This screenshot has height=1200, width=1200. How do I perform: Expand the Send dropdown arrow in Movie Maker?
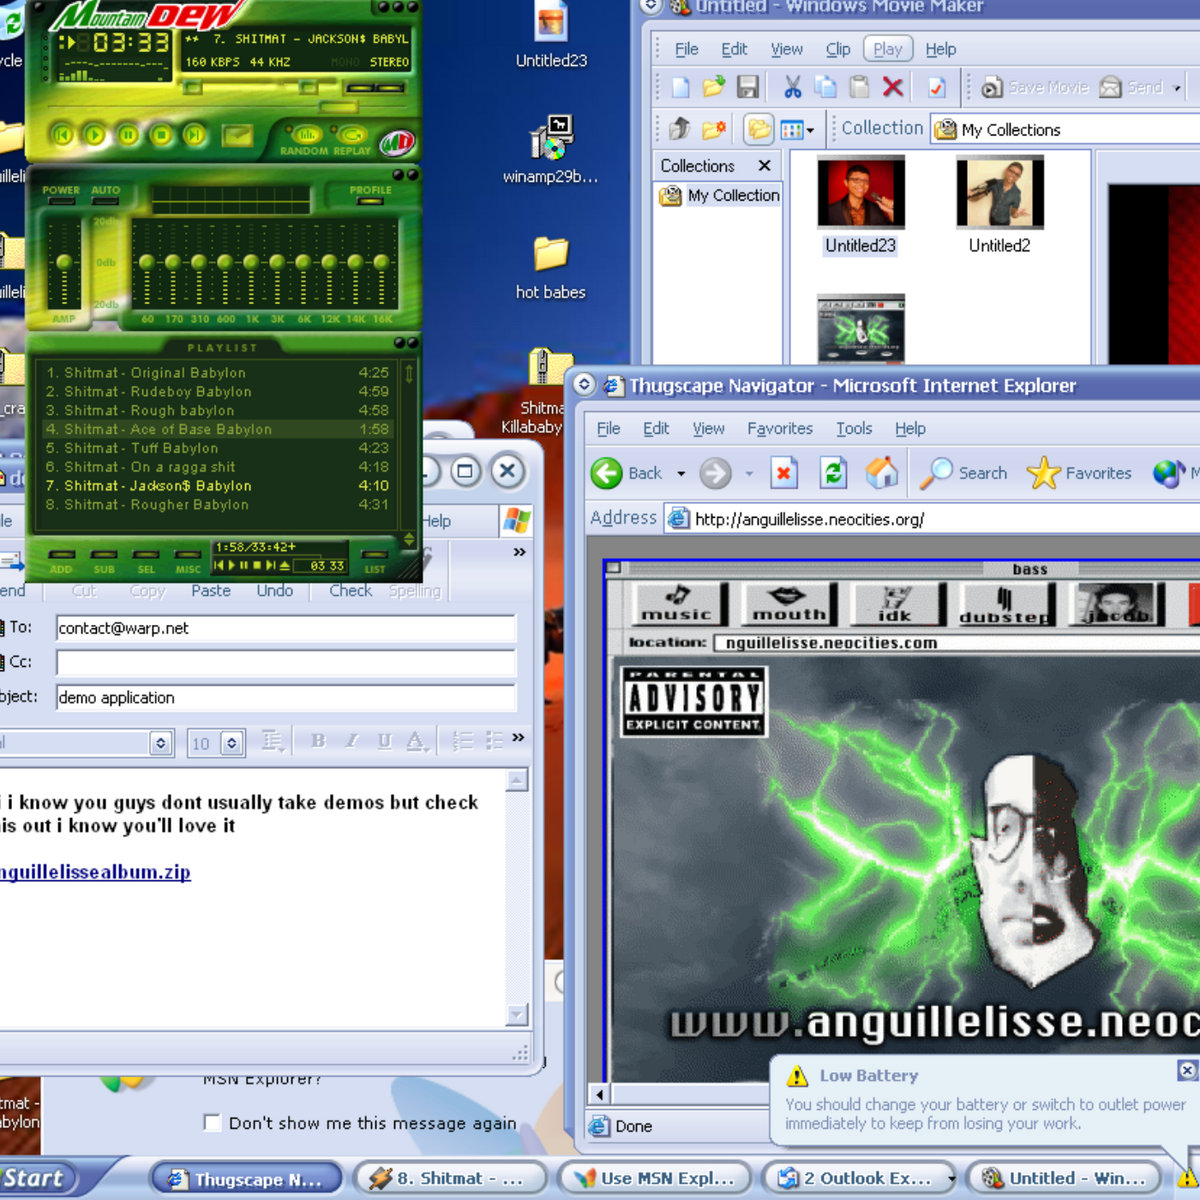pyautogui.click(x=1177, y=88)
